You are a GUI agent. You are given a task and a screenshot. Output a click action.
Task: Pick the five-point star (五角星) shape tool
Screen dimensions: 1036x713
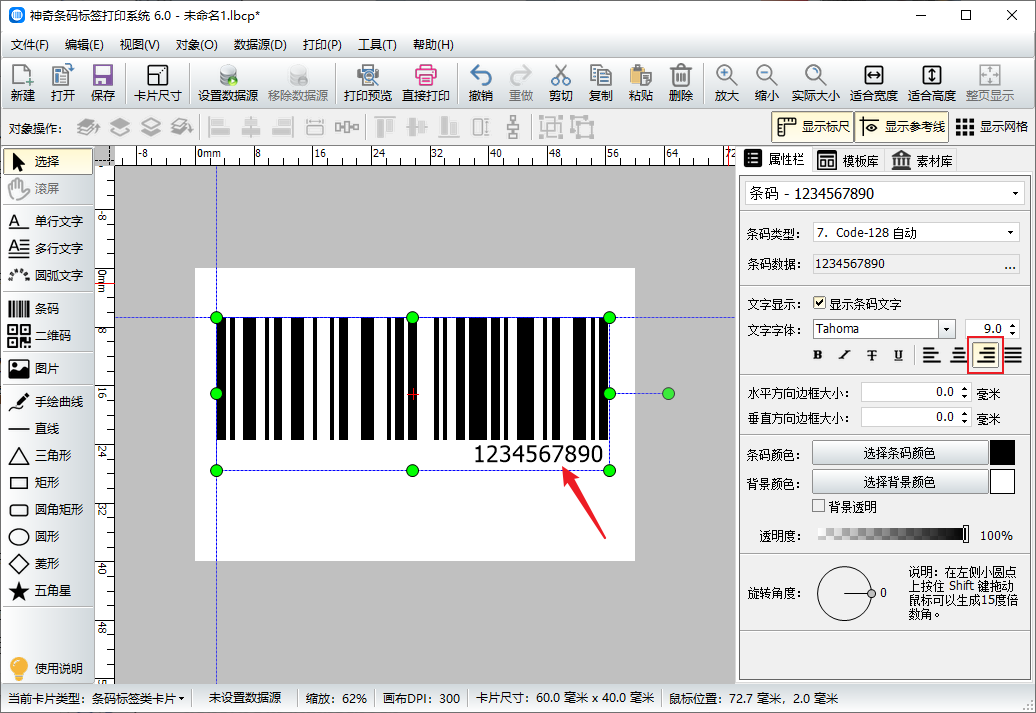(x=47, y=591)
